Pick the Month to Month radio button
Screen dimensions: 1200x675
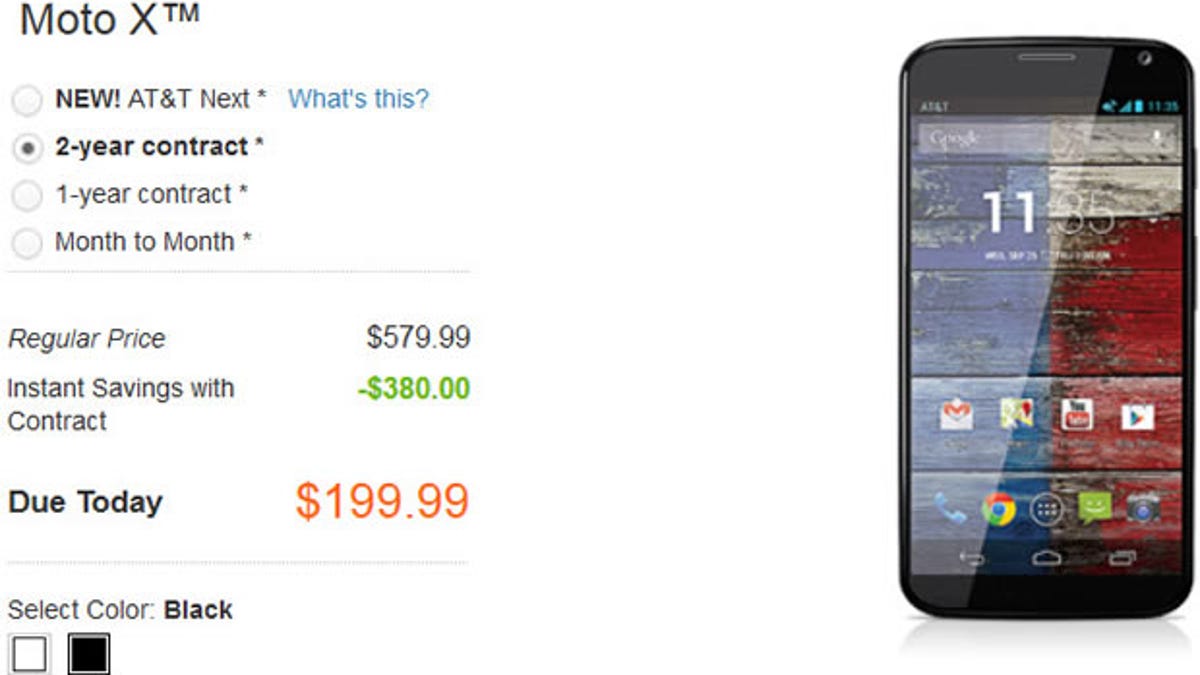(27, 242)
